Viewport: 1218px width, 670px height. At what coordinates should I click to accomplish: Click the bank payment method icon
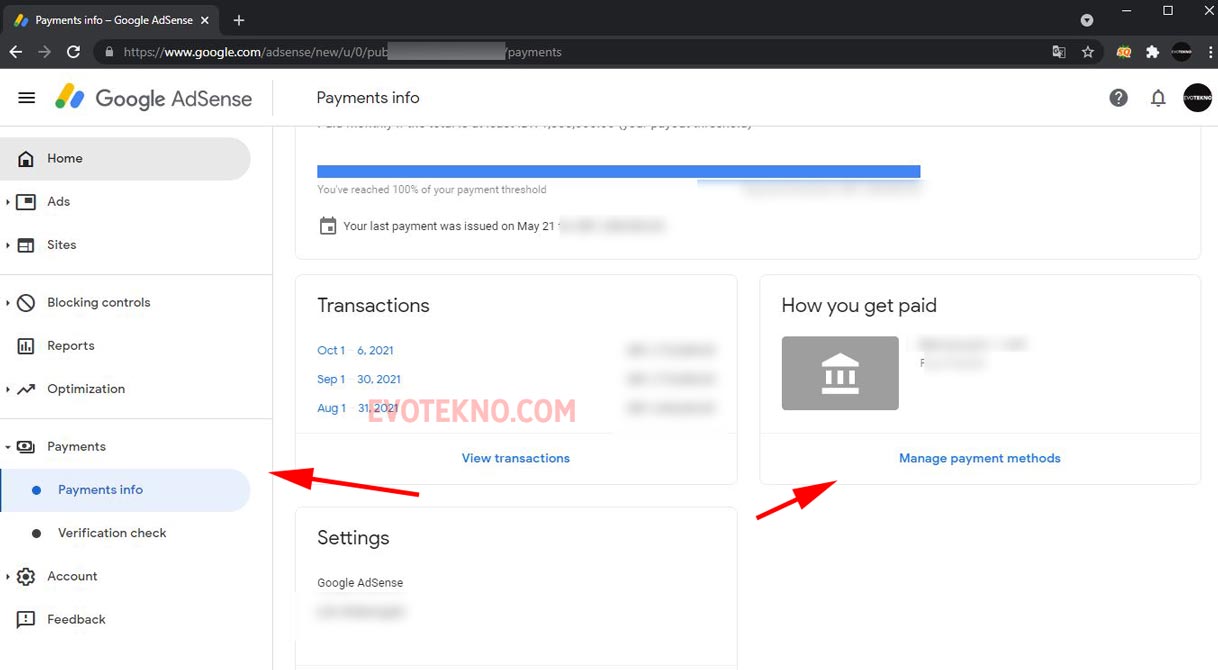click(840, 373)
